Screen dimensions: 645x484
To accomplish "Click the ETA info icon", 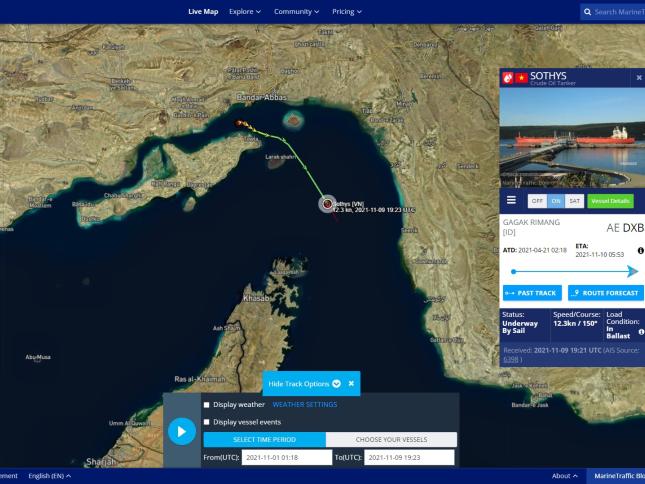I will [640, 250].
